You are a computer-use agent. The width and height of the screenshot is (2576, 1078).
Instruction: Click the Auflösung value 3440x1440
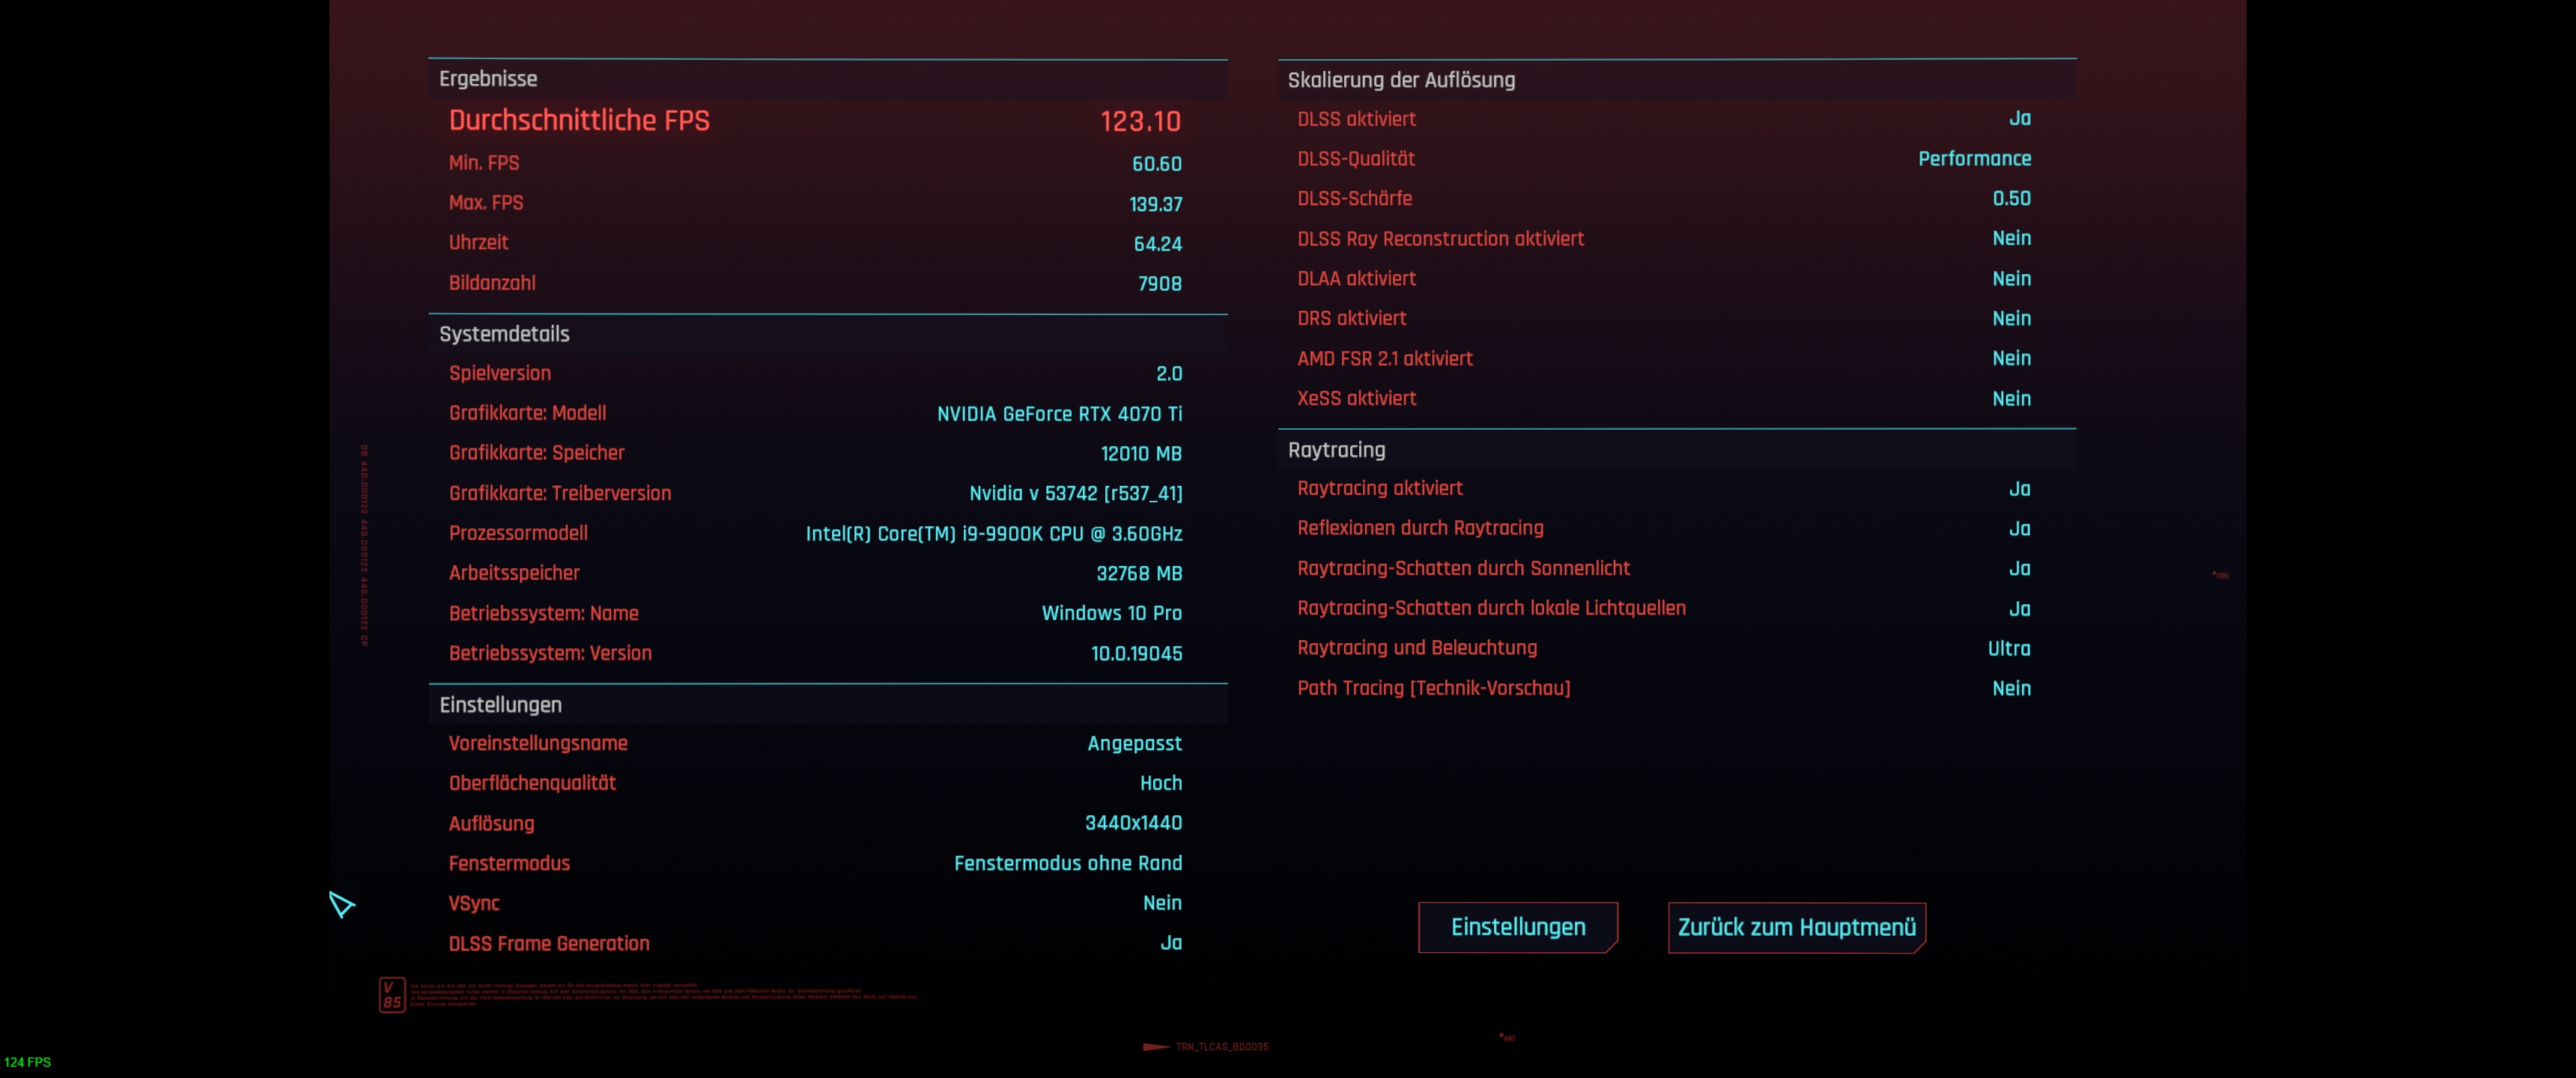(1132, 823)
